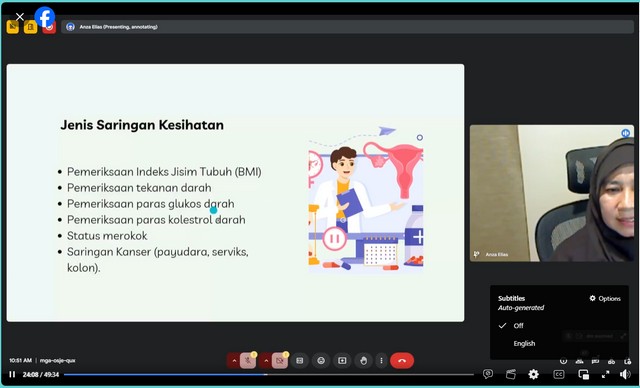Close the Facebook video with the X icon

pos(19,17)
